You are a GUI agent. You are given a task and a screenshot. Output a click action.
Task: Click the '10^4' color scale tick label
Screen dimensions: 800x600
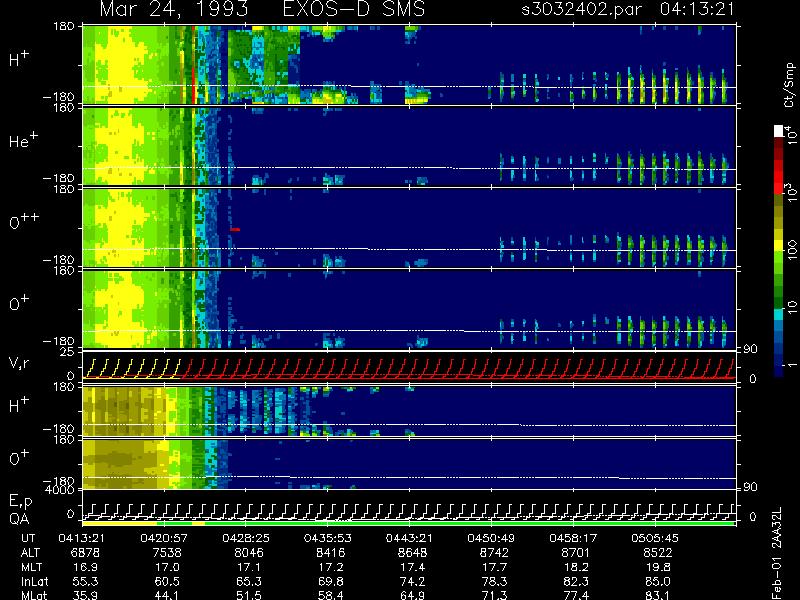click(x=789, y=134)
